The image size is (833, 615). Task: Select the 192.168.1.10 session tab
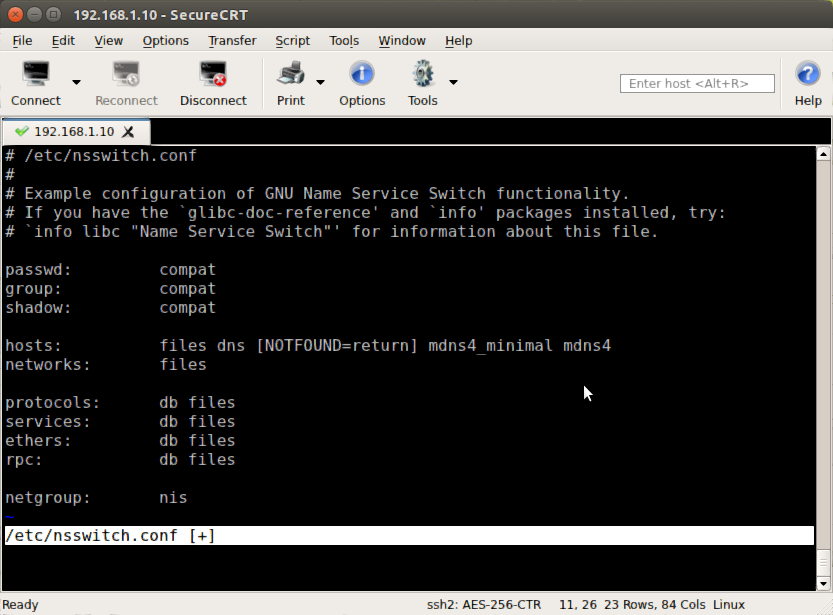(x=76, y=132)
